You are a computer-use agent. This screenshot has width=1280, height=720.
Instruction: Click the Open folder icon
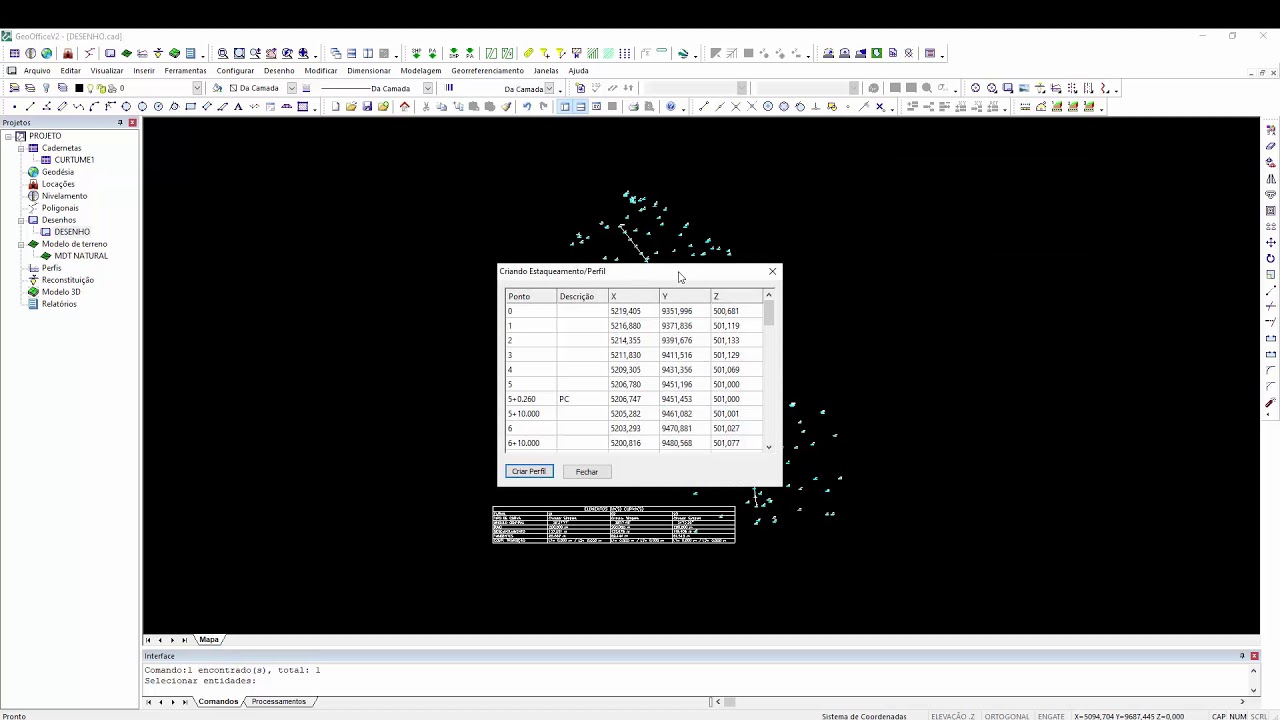coord(351,106)
